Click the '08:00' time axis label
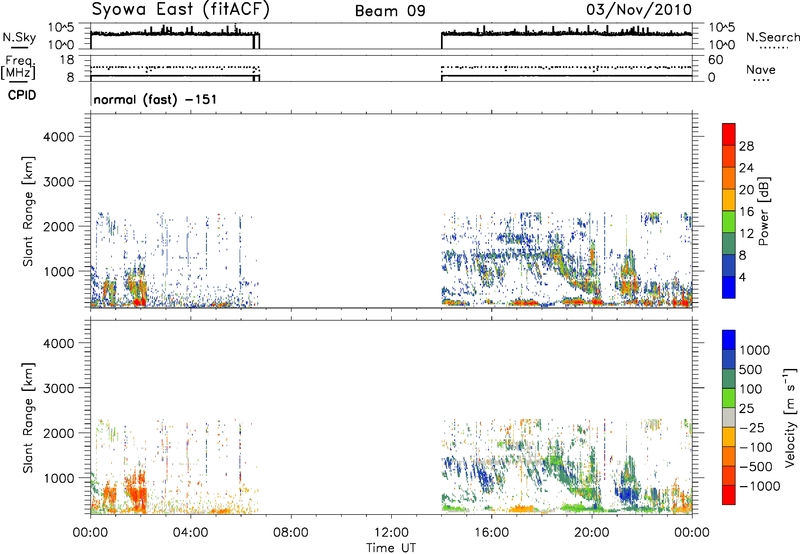The height and width of the screenshot is (554, 800). click(x=291, y=533)
